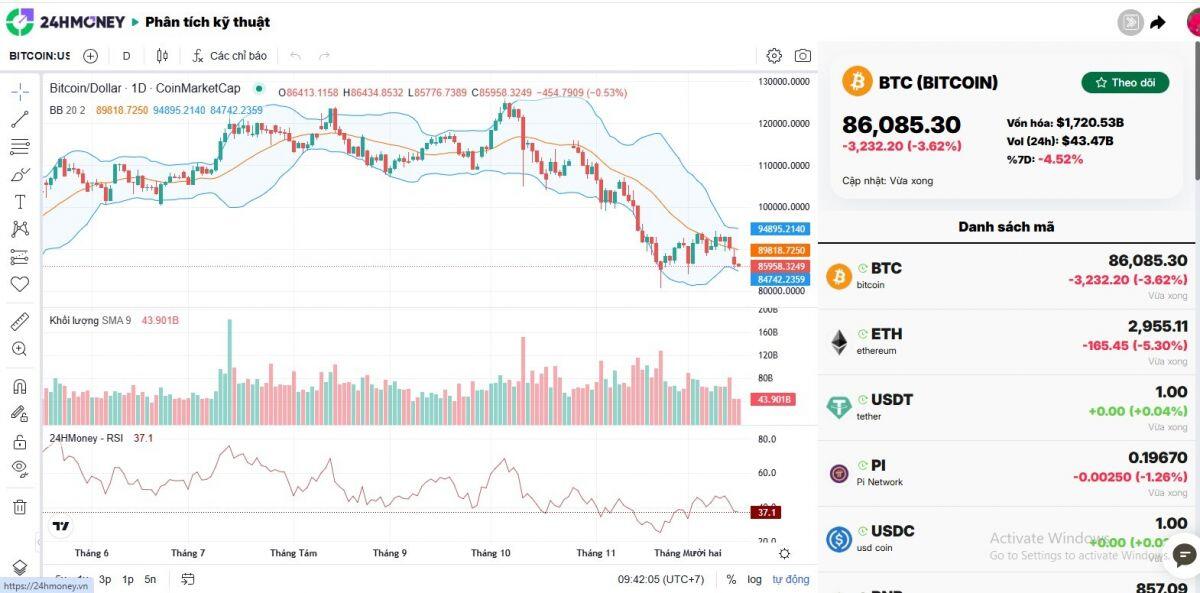Image resolution: width=1200 pixels, height=593 pixels.
Task: Open the object tree layers icon
Action: point(19,567)
